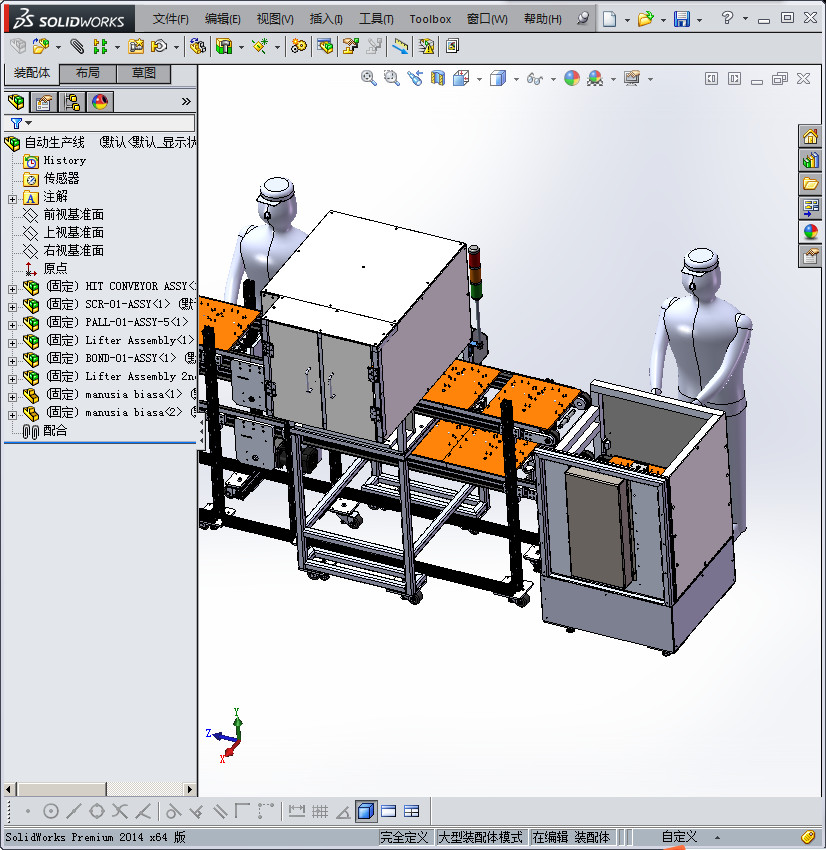
Task: Click the Zoom to Fit magnifier icon
Action: click(369, 78)
